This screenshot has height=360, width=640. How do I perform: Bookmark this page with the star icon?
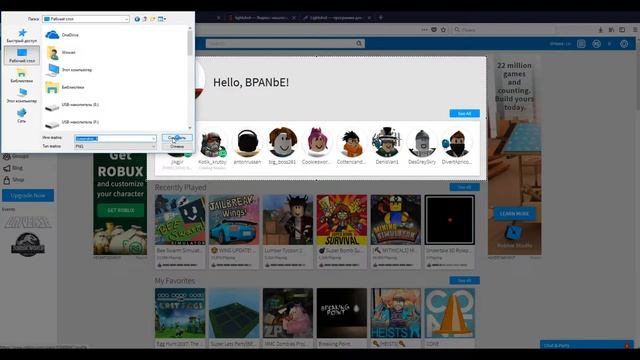tap(443, 30)
